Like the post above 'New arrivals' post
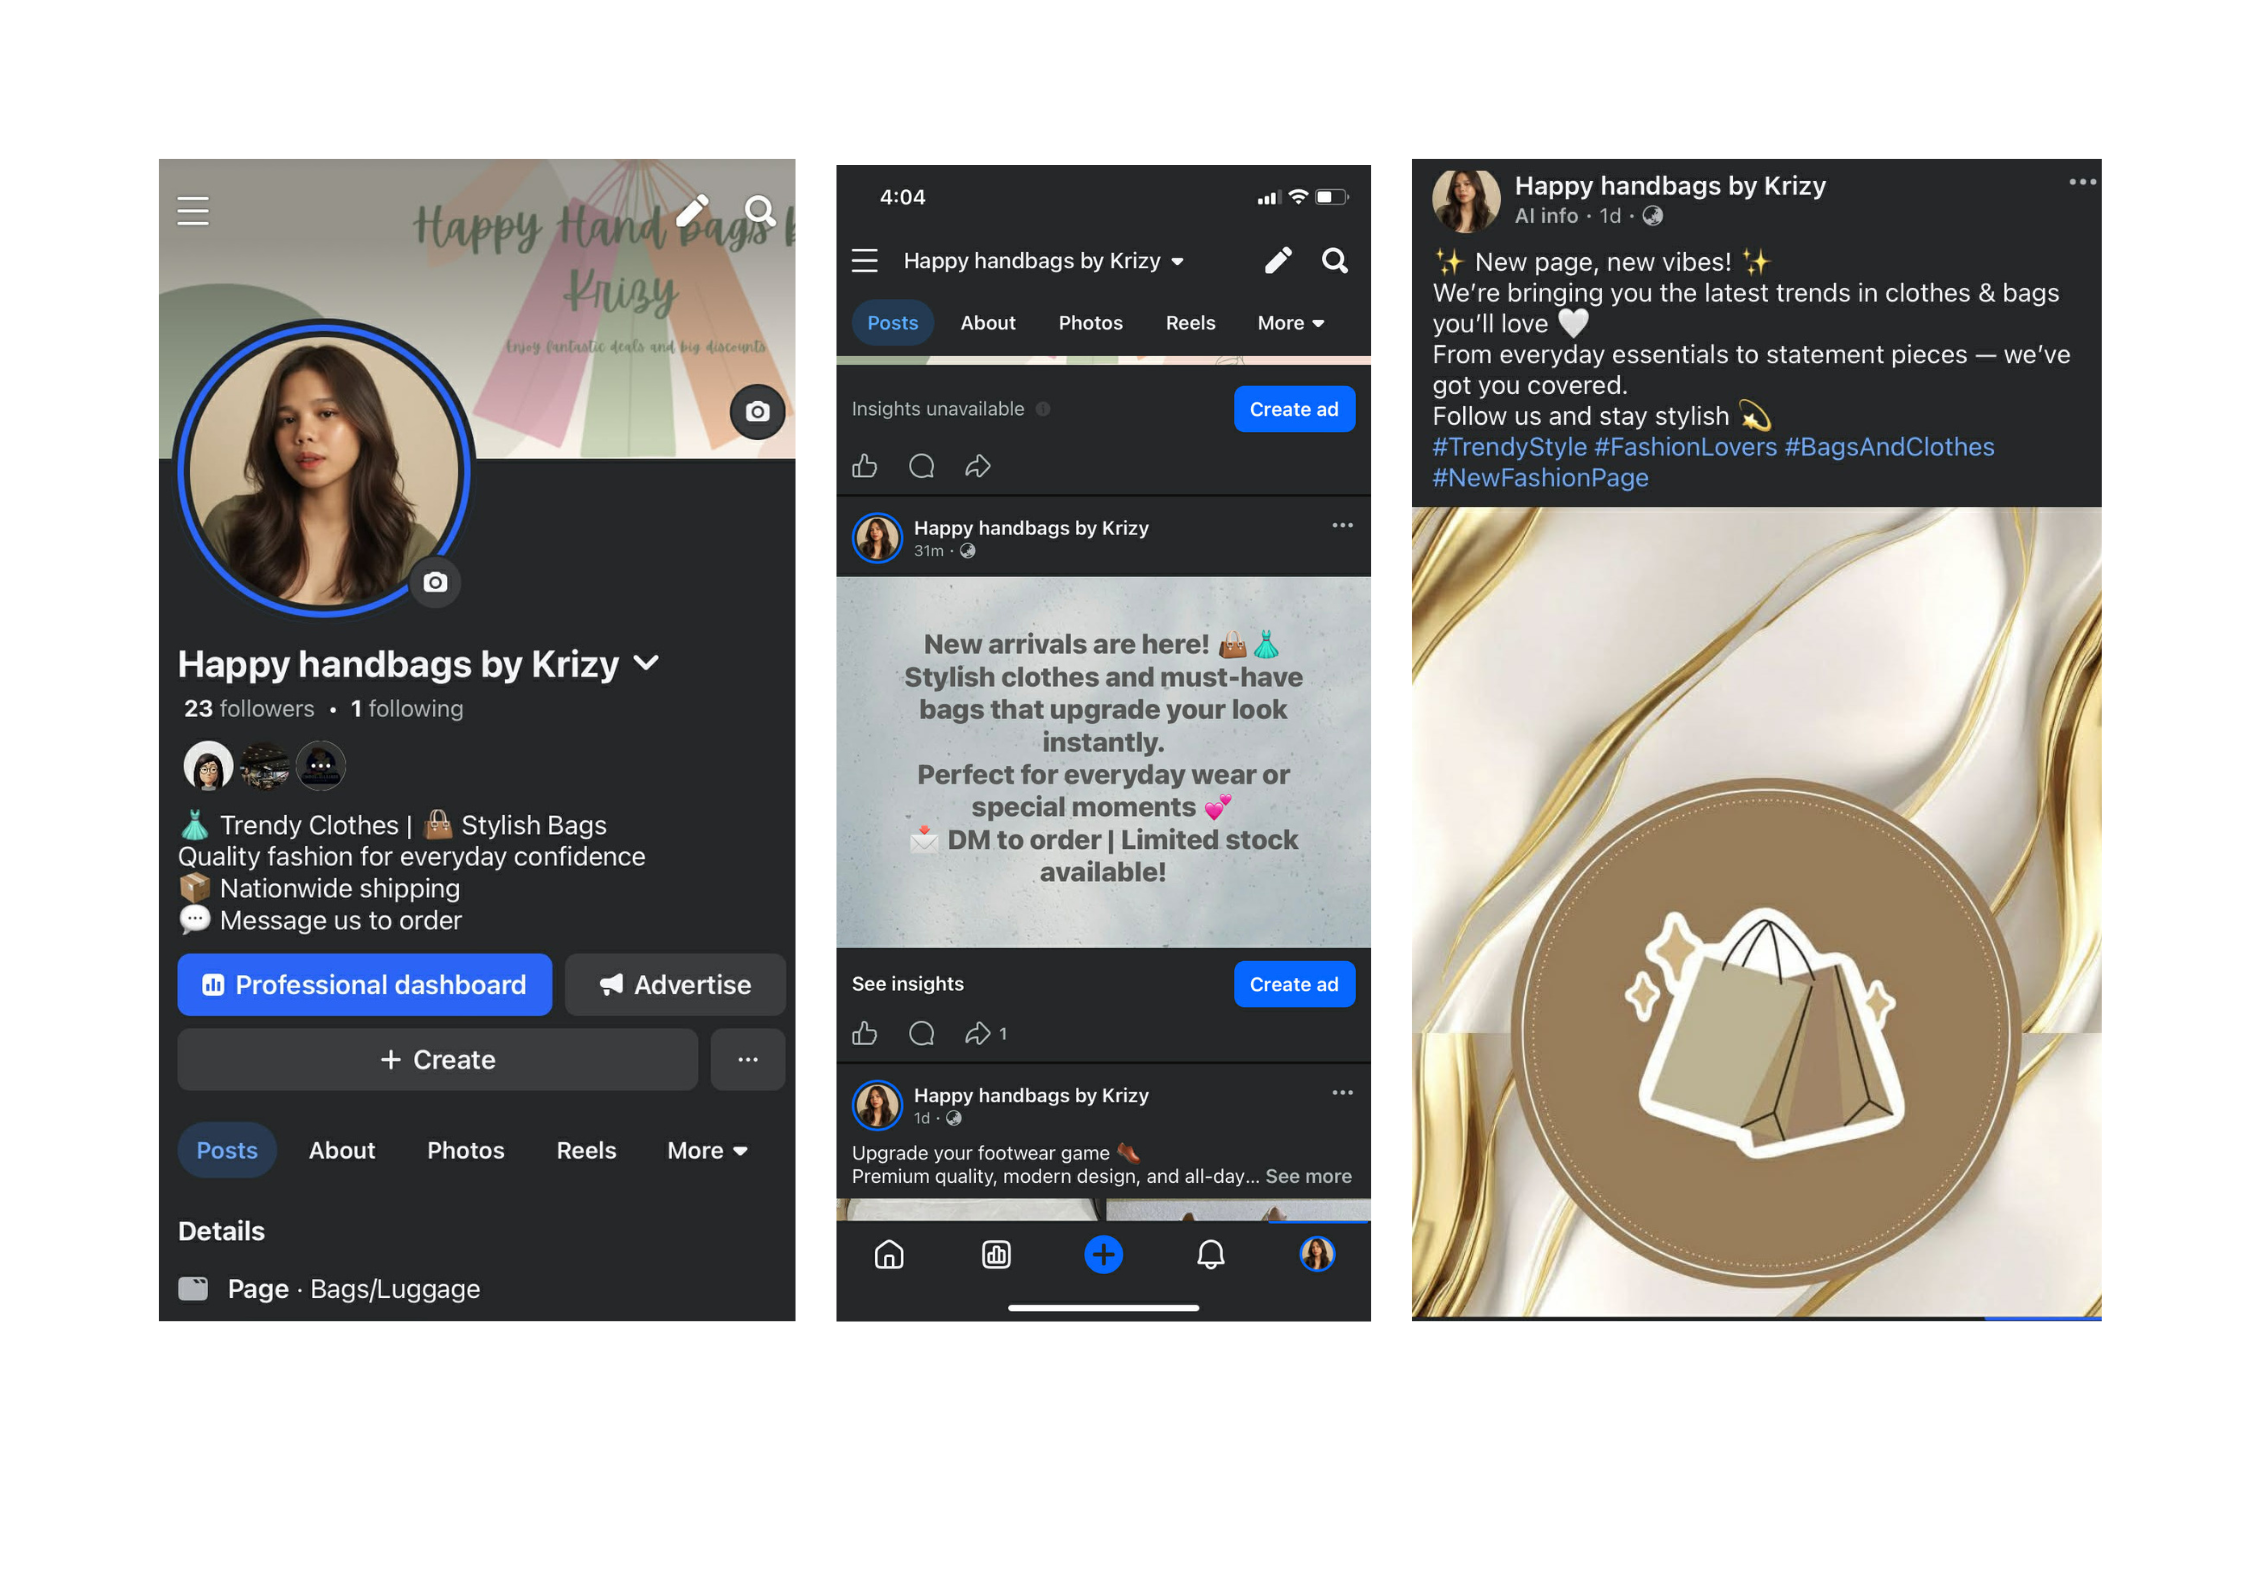 (864, 466)
